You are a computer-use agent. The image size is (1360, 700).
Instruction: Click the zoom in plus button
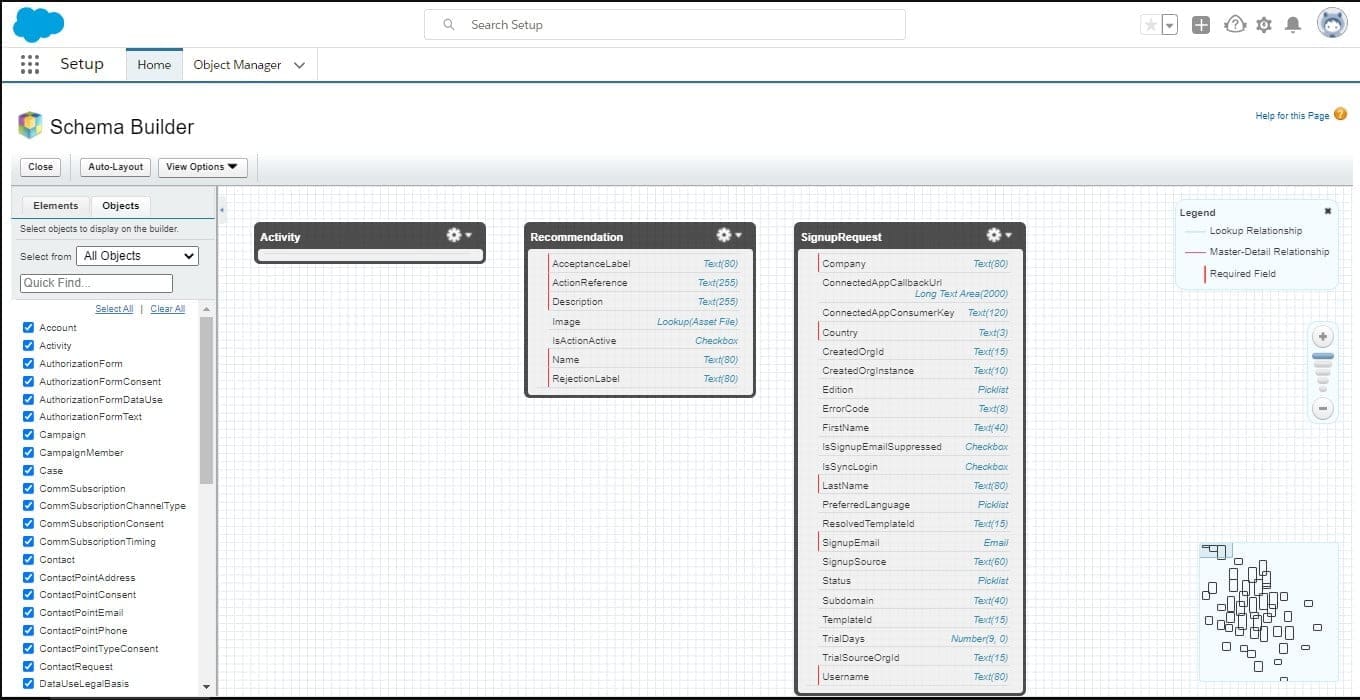(1323, 337)
